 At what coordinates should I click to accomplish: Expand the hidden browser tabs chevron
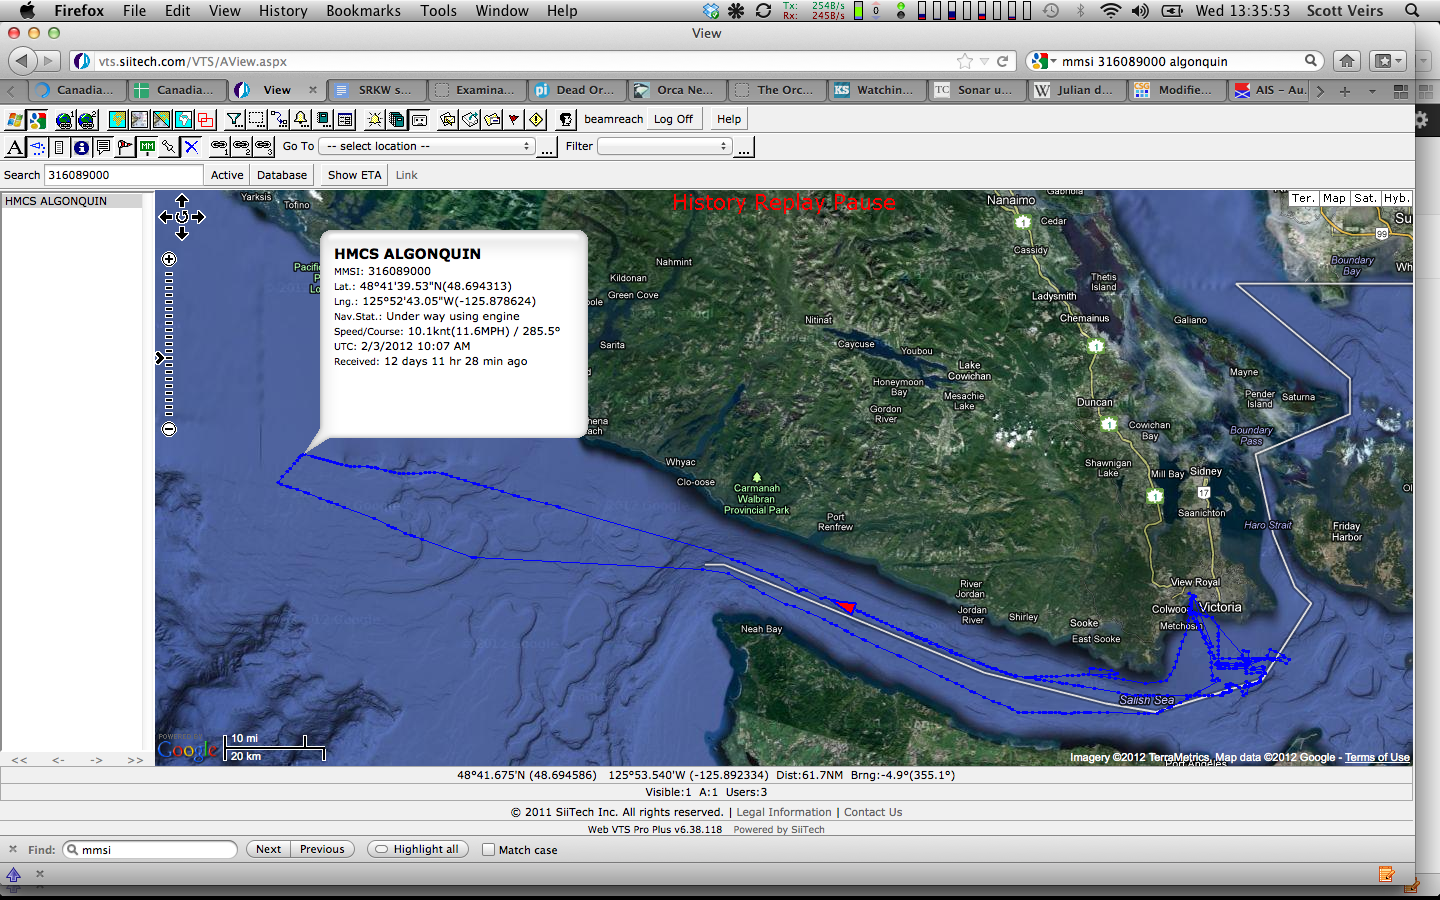coord(1320,91)
